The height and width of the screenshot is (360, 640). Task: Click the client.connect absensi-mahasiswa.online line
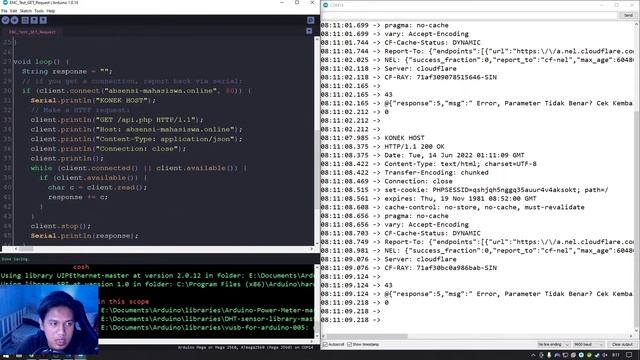coord(137,91)
